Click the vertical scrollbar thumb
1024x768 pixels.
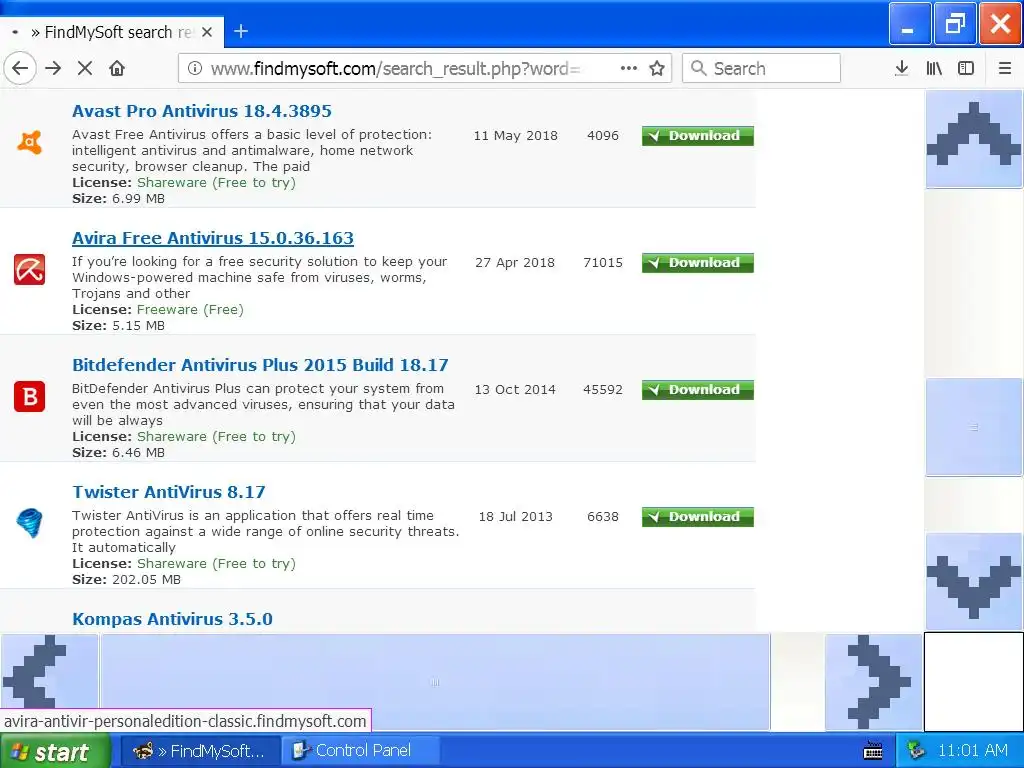974,427
